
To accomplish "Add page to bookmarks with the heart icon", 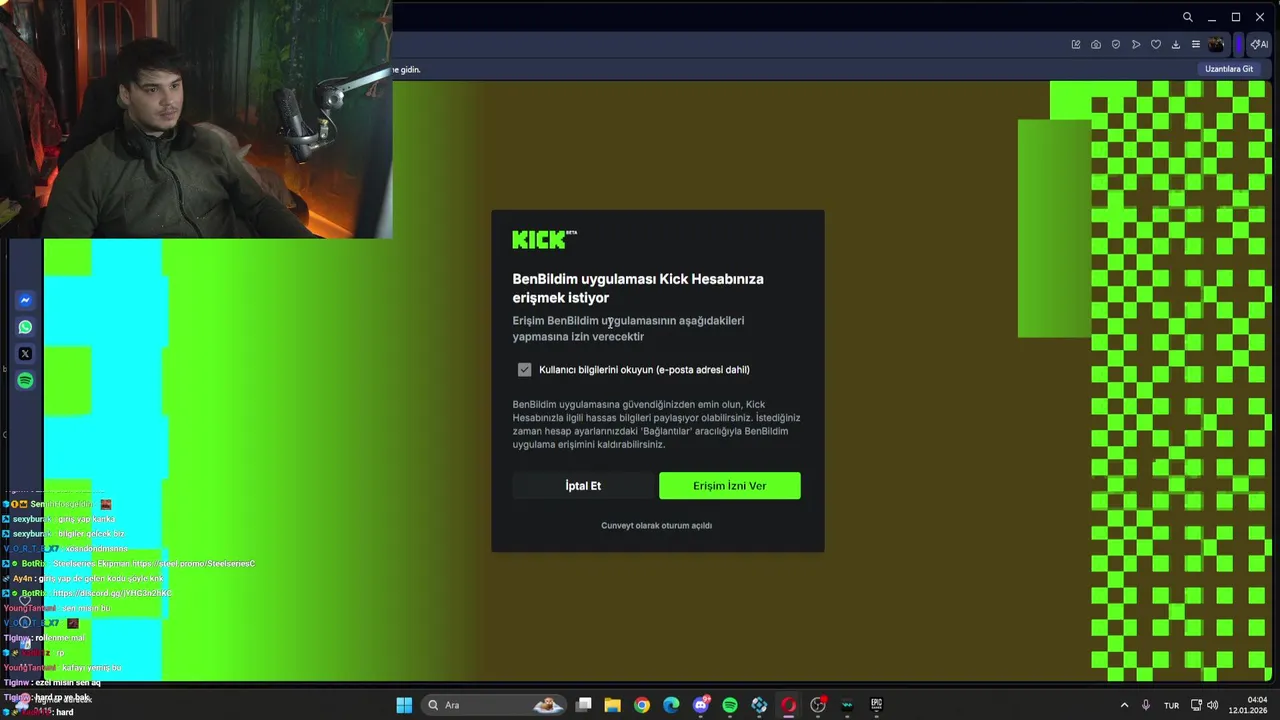I will click(1156, 44).
